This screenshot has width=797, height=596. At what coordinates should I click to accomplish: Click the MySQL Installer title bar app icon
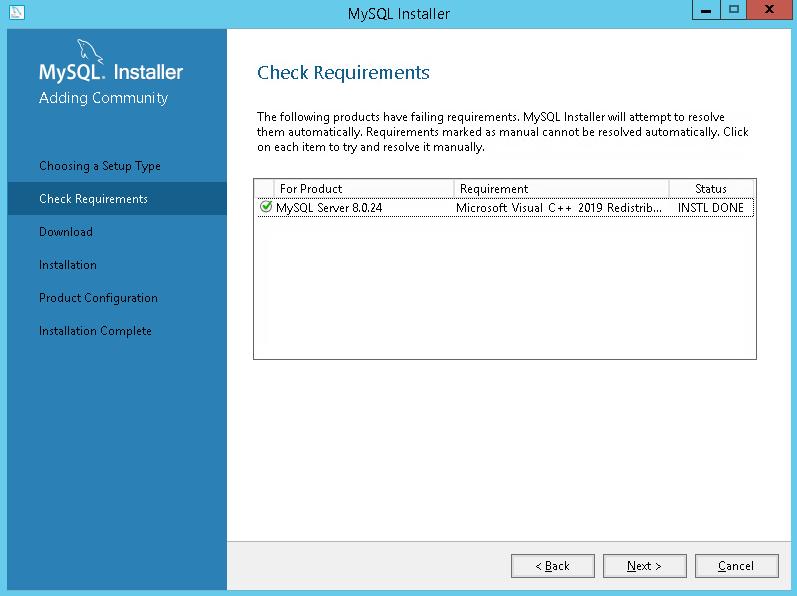[17, 12]
